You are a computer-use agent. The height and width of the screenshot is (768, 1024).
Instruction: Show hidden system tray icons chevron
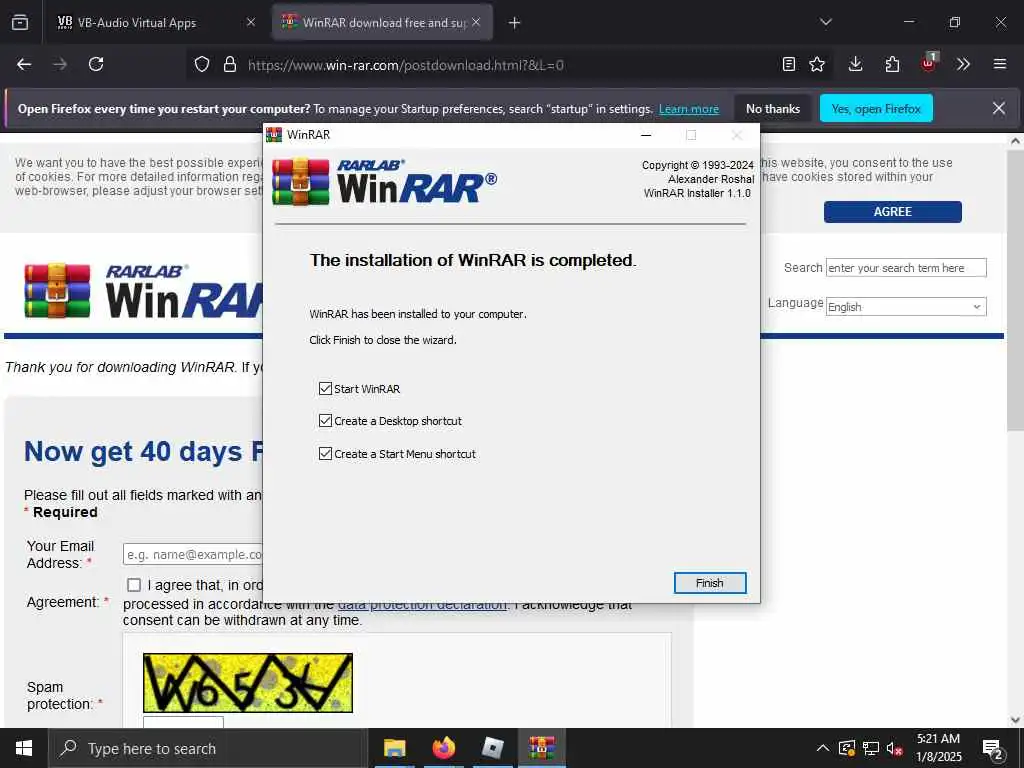823,748
